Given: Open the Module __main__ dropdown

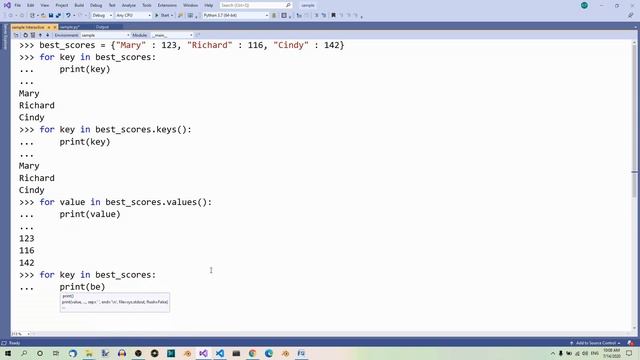Looking at the screenshot, I should tap(172, 35).
